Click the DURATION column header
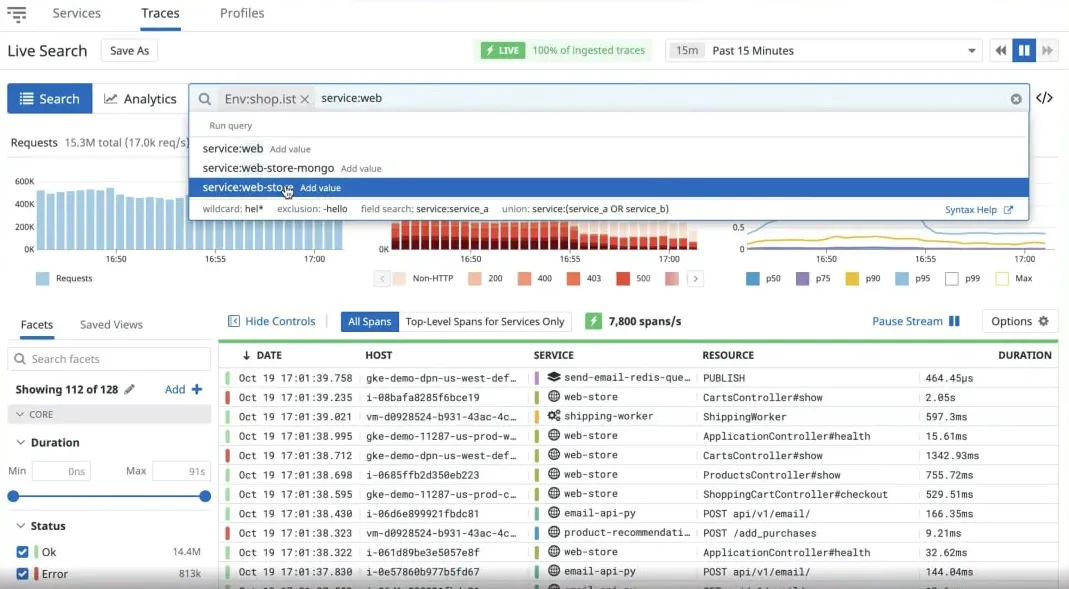The image size is (1069, 589). [1025, 355]
